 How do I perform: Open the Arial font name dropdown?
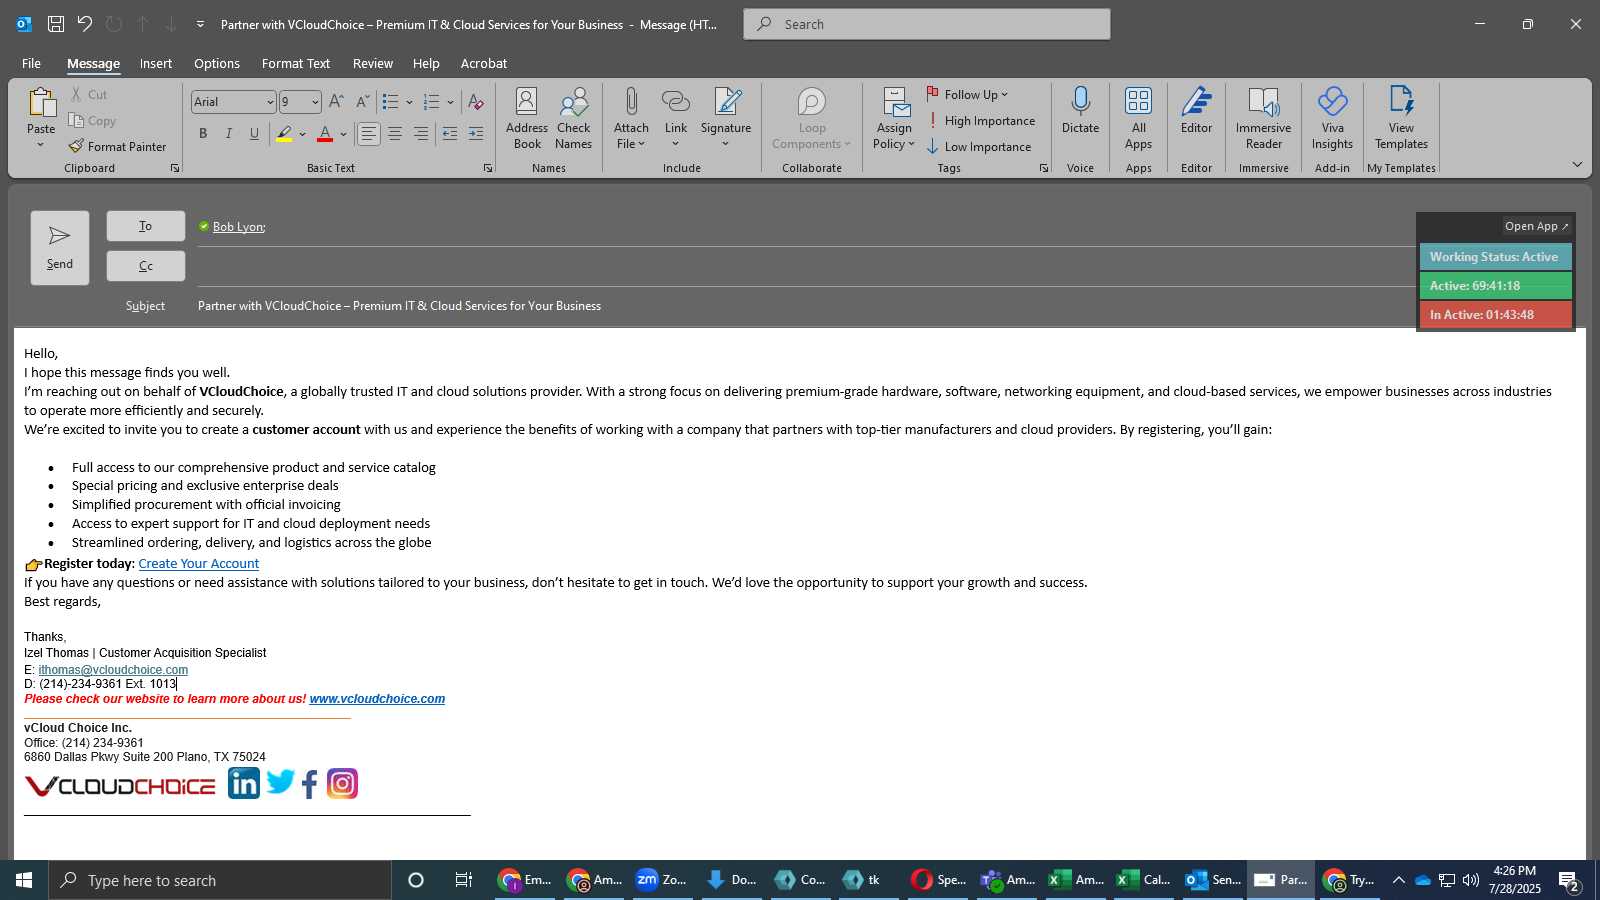coord(270,102)
